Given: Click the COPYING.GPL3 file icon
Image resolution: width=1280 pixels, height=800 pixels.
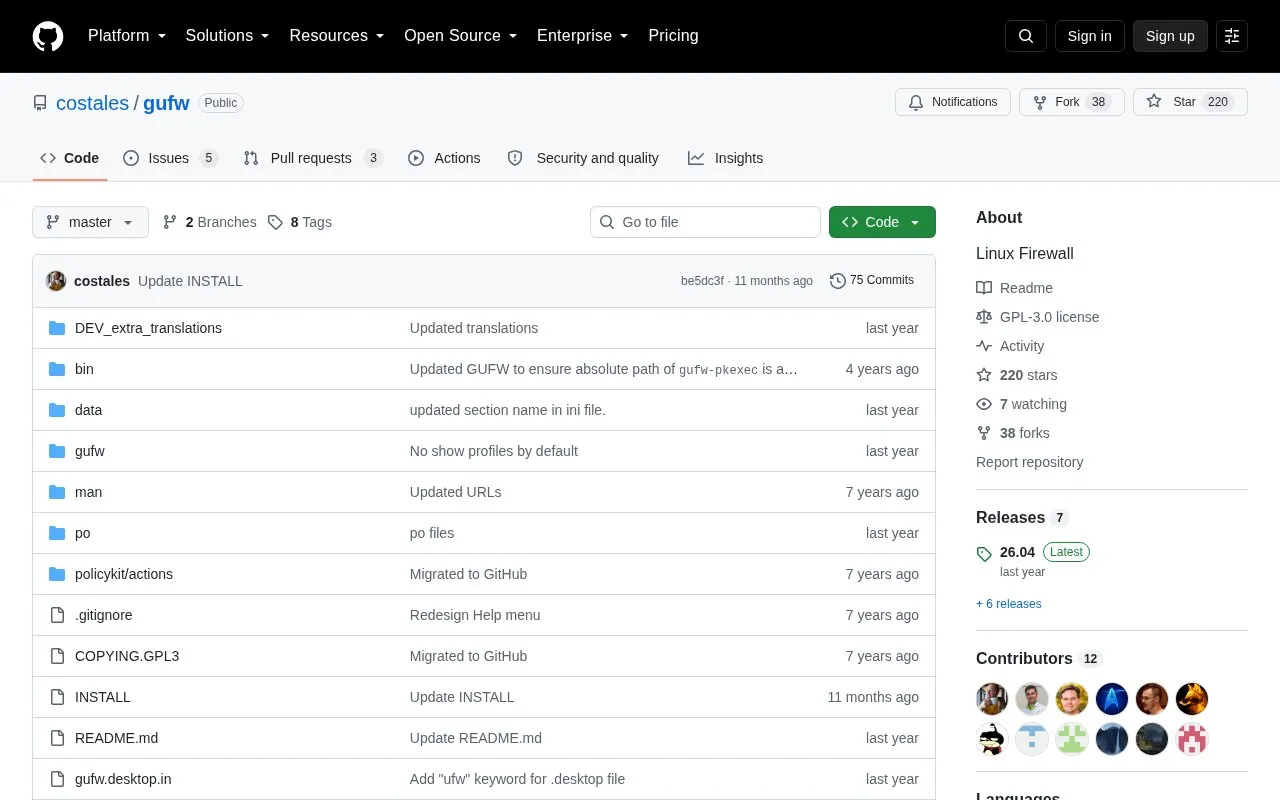Looking at the screenshot, I should coord(57,656).
